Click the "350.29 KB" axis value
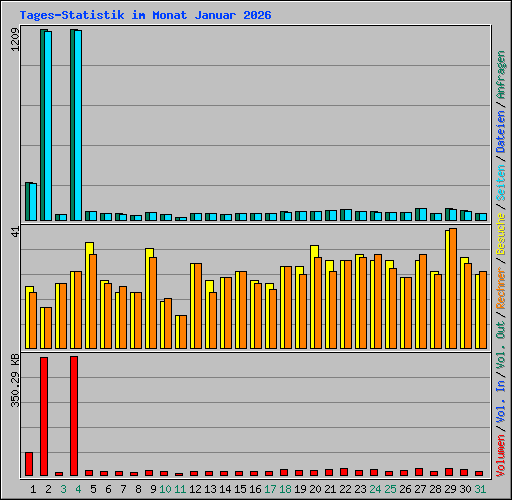This screenshot has height=500, width=512. click(x=15, y=381)
